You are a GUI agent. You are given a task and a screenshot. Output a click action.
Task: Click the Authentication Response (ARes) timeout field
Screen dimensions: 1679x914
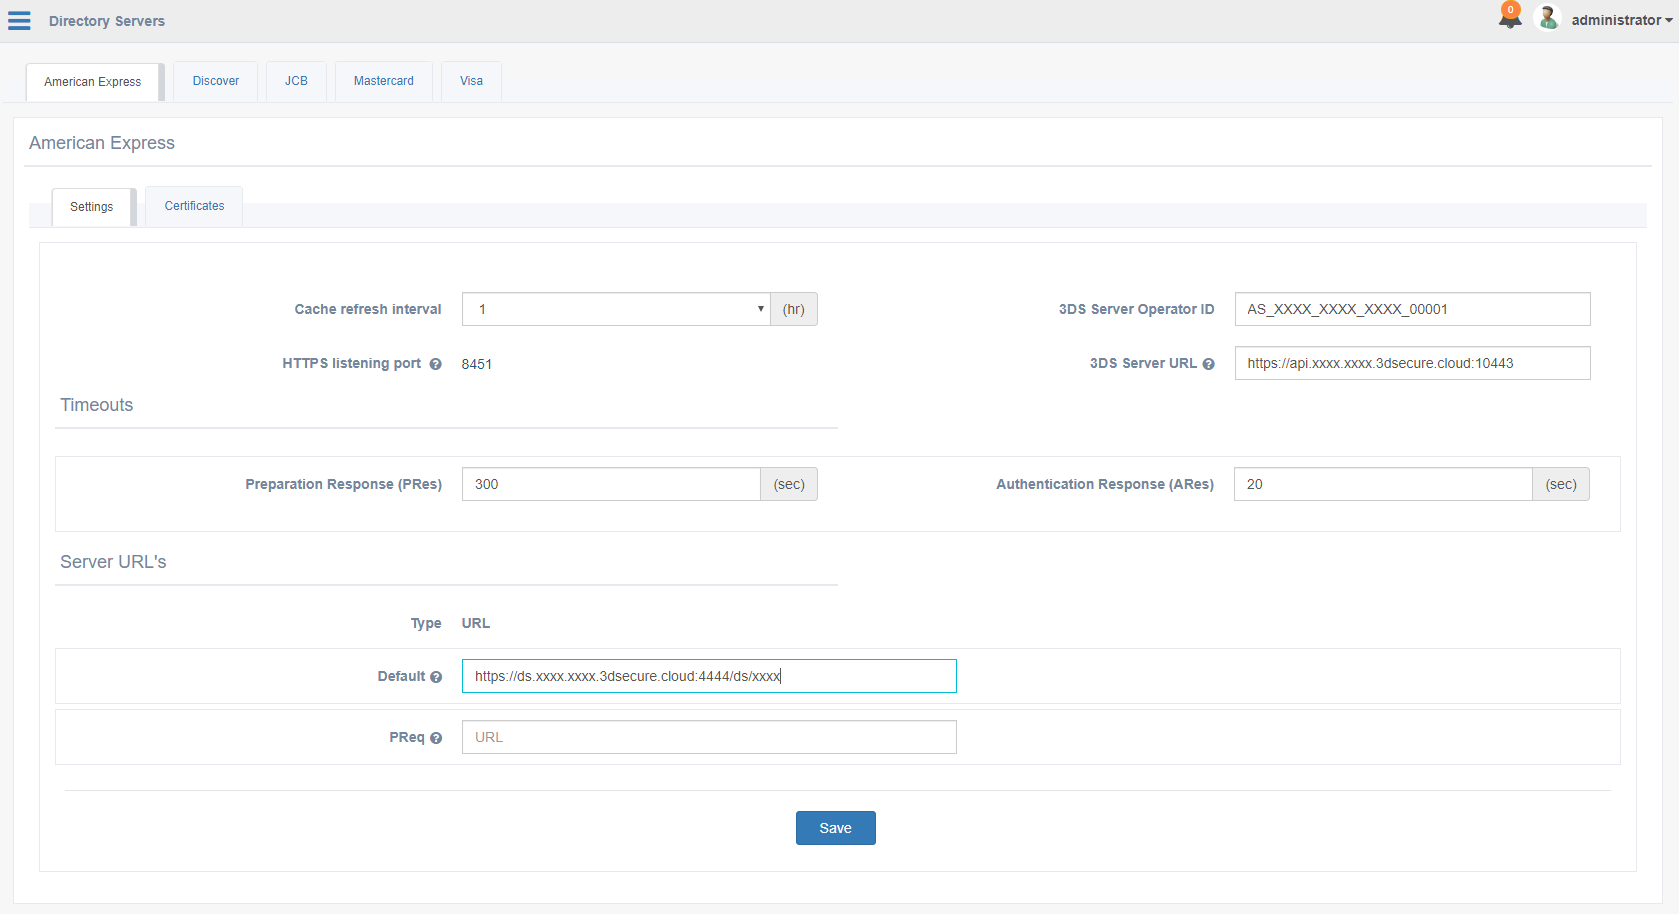pos(1382,484)
